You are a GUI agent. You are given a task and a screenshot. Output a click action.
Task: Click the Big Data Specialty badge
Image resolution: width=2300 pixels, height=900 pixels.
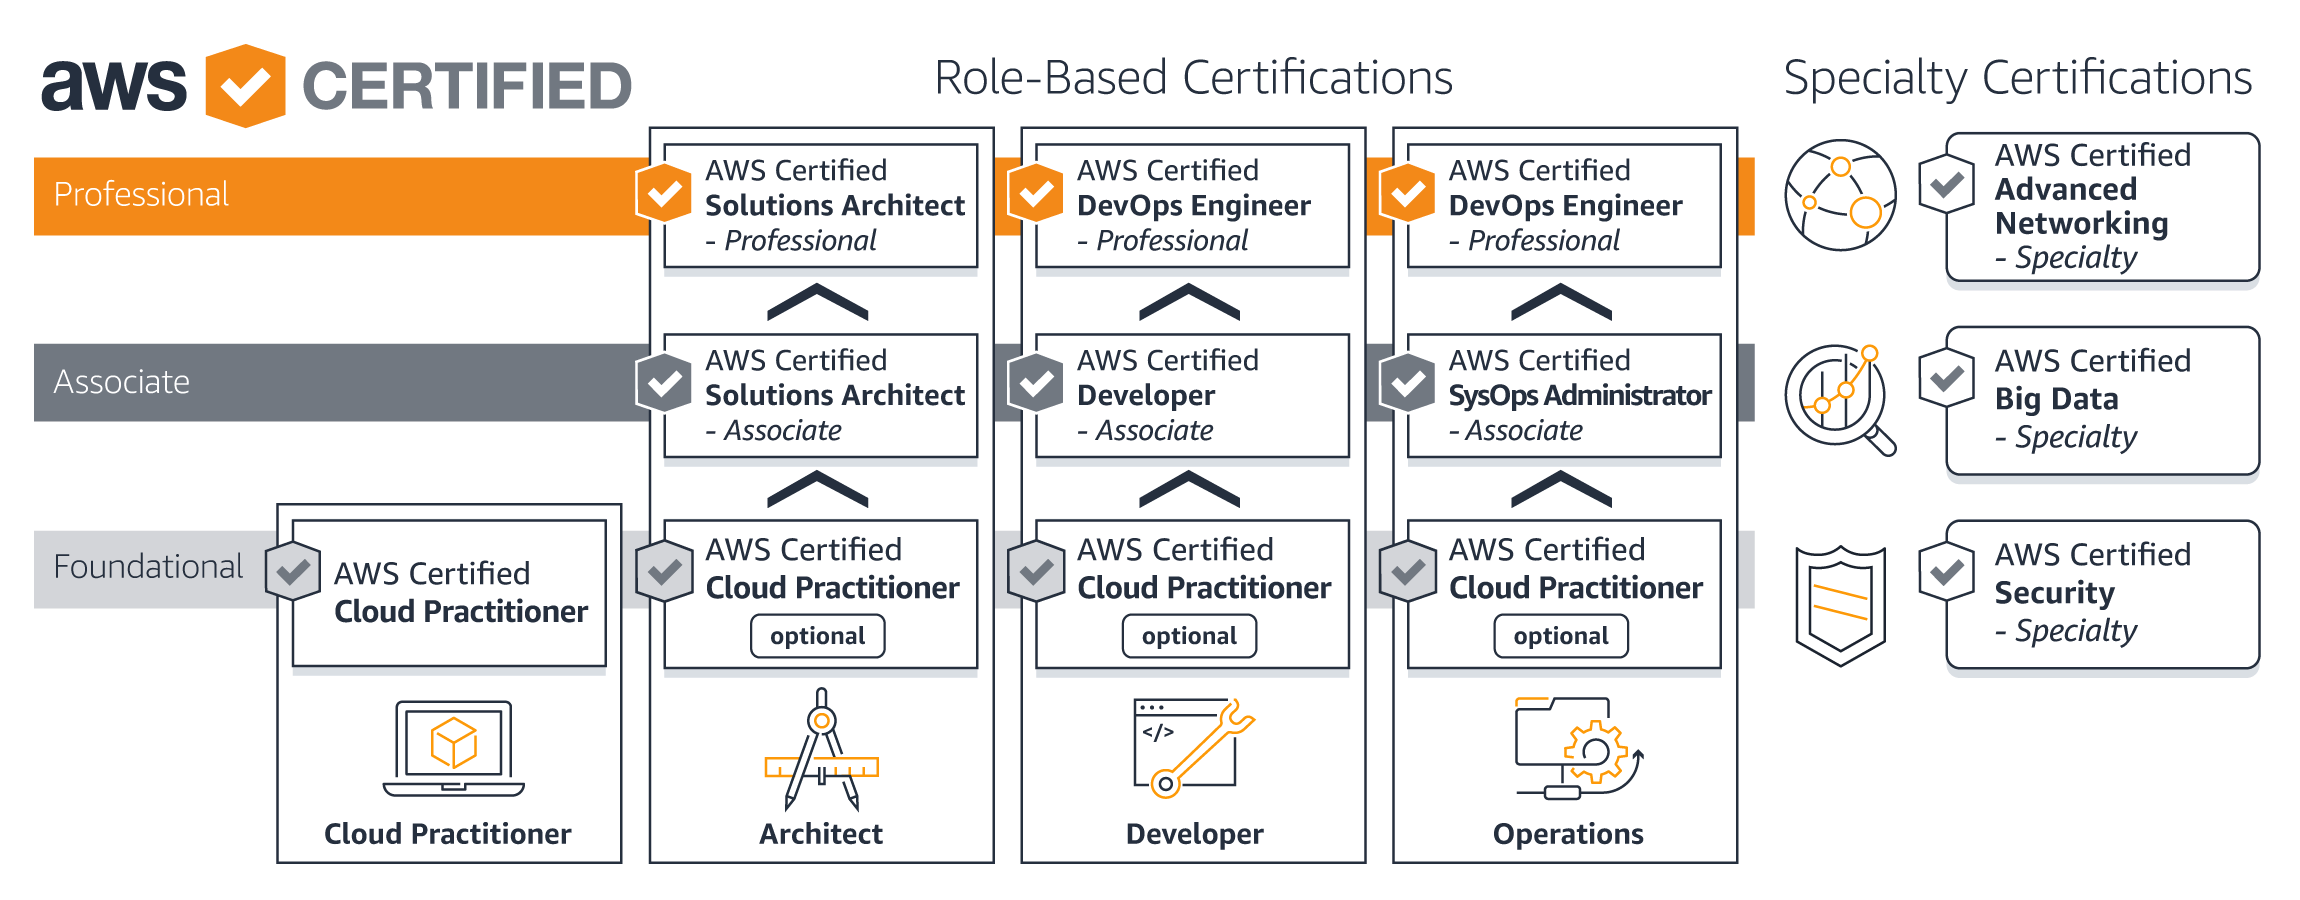pyautogui.click(x=1947, y=378)
